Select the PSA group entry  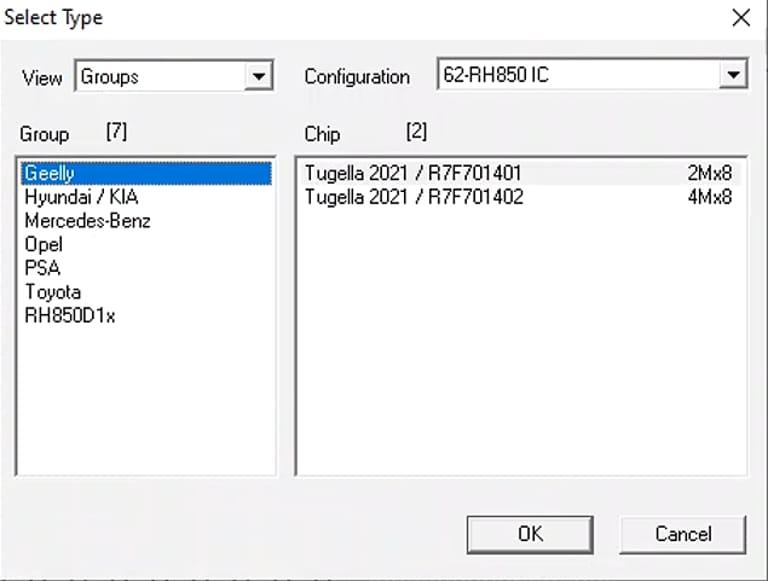(x=42, y=268)
